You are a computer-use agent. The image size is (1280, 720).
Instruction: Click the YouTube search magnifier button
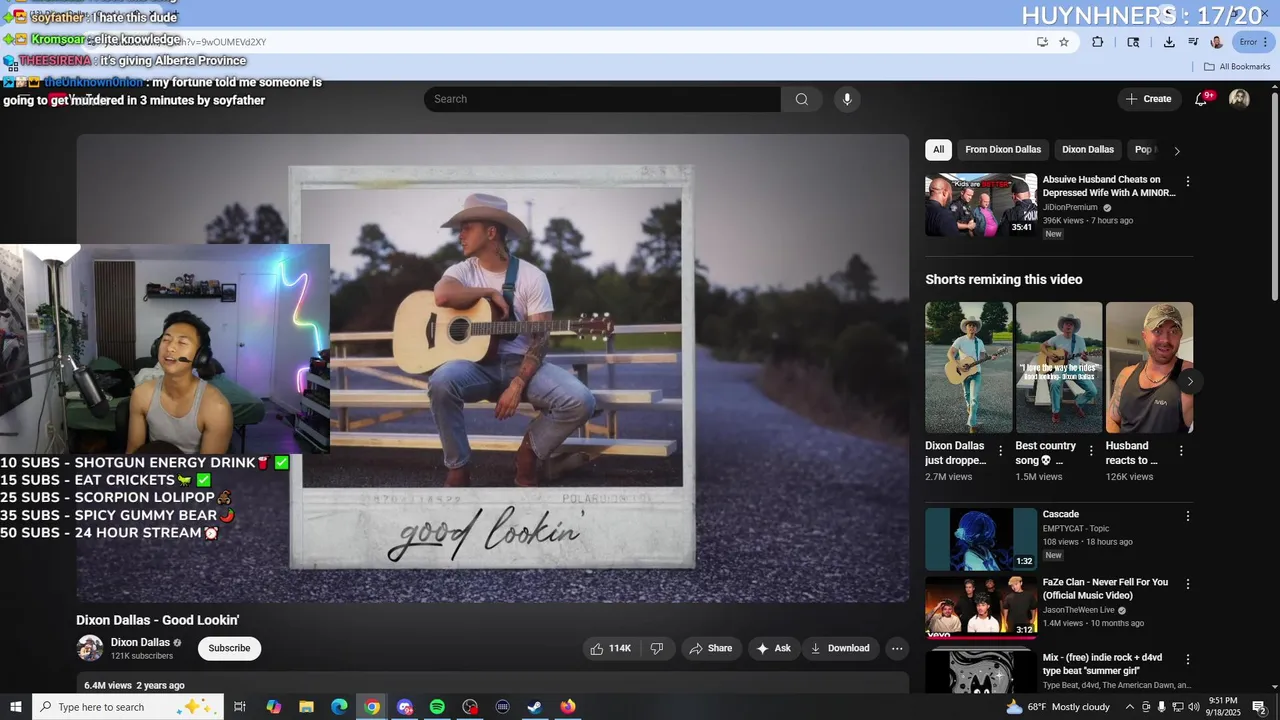801,99
